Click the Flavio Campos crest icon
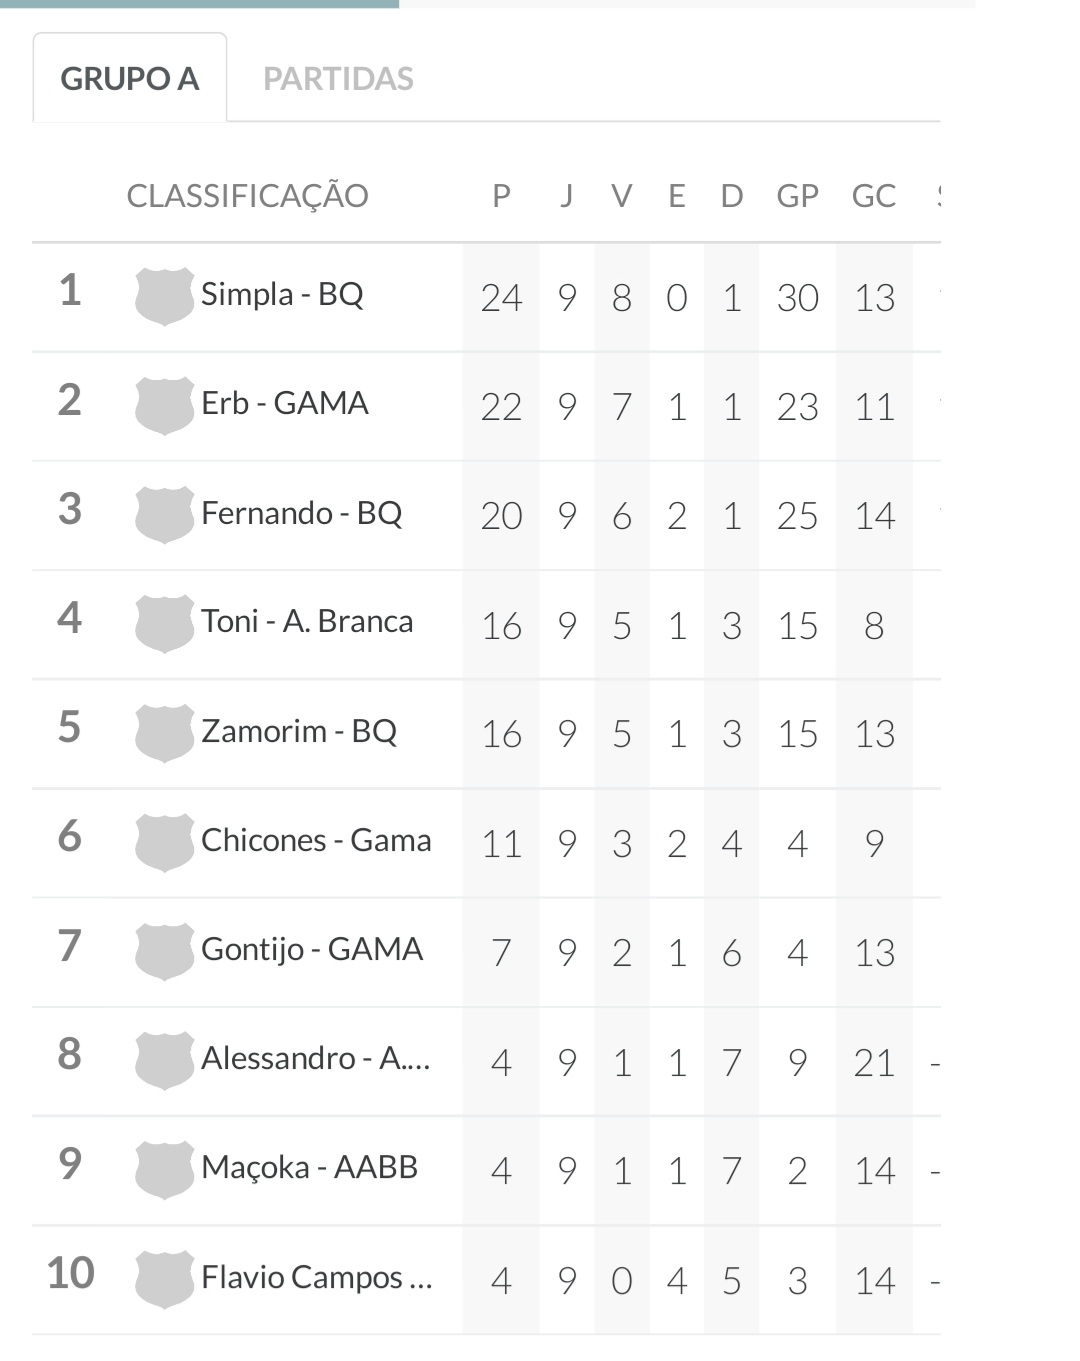This screenshot has height=1361, width=1080. pyautogui.click(x=164, y=1278)
